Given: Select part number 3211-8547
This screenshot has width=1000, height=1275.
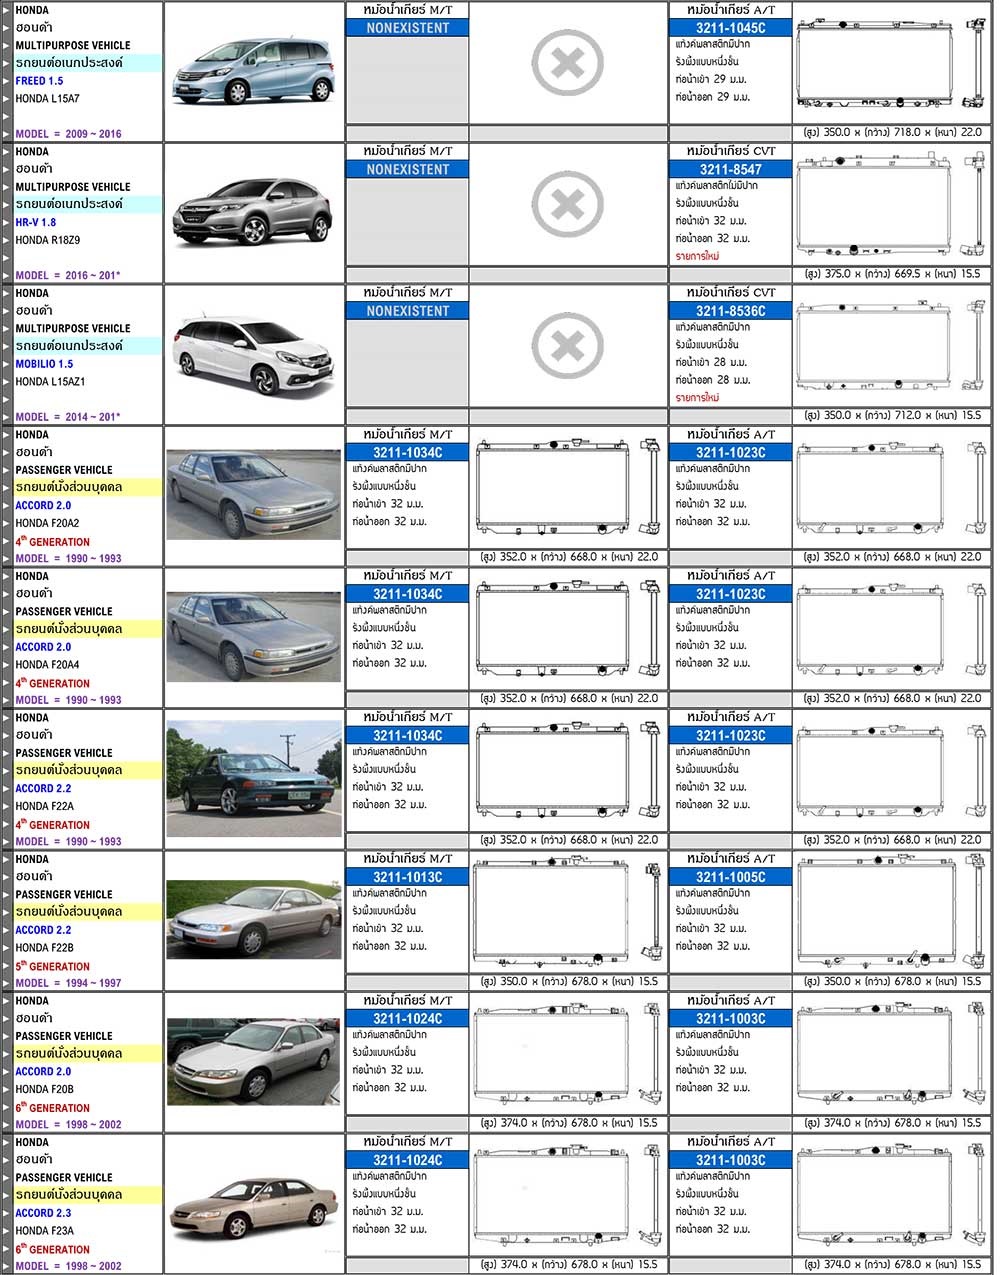Looking at the screenshot, I should pos(731,170).
